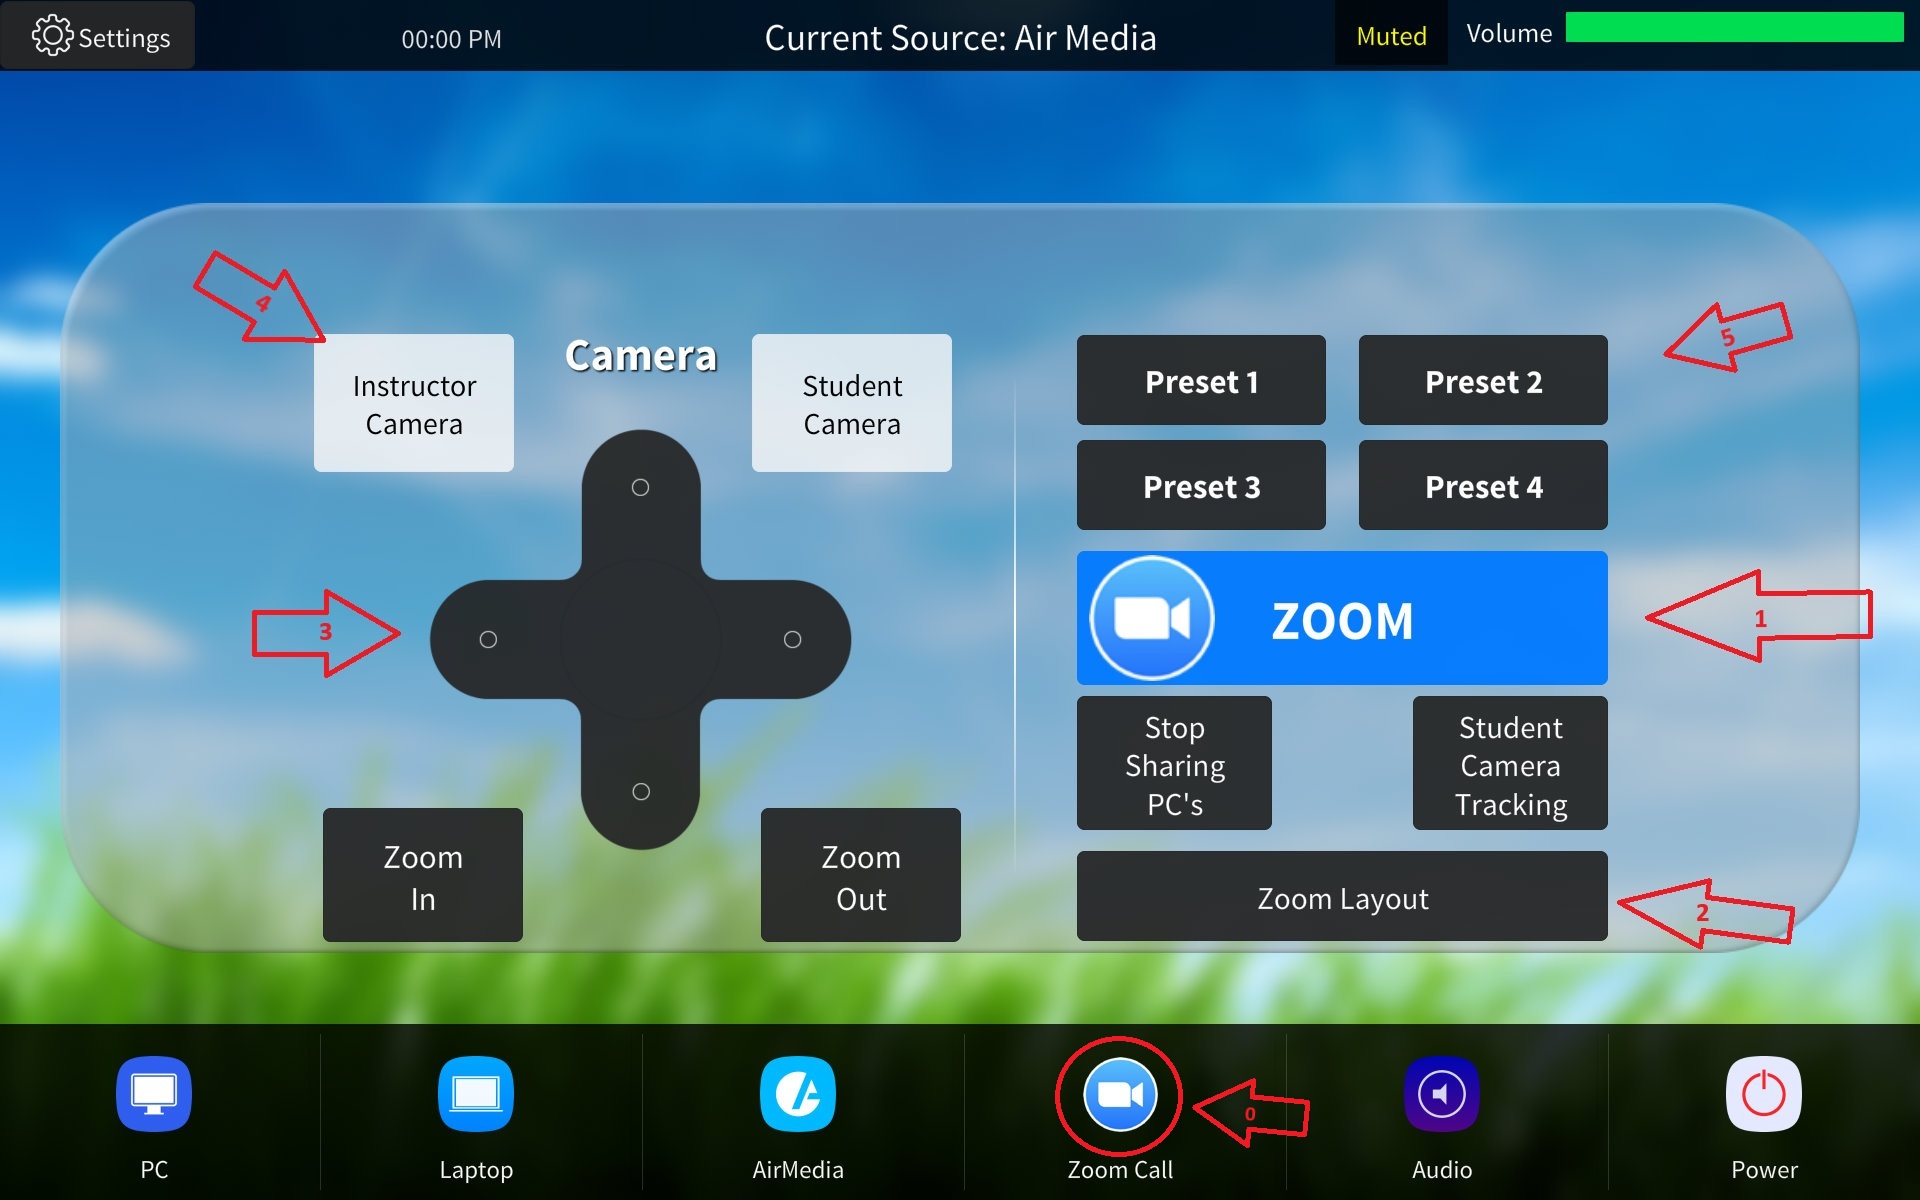The image size is (1920, 1200).
Task: Recall camera Preset 2
Action: [x=1483, y=380]
